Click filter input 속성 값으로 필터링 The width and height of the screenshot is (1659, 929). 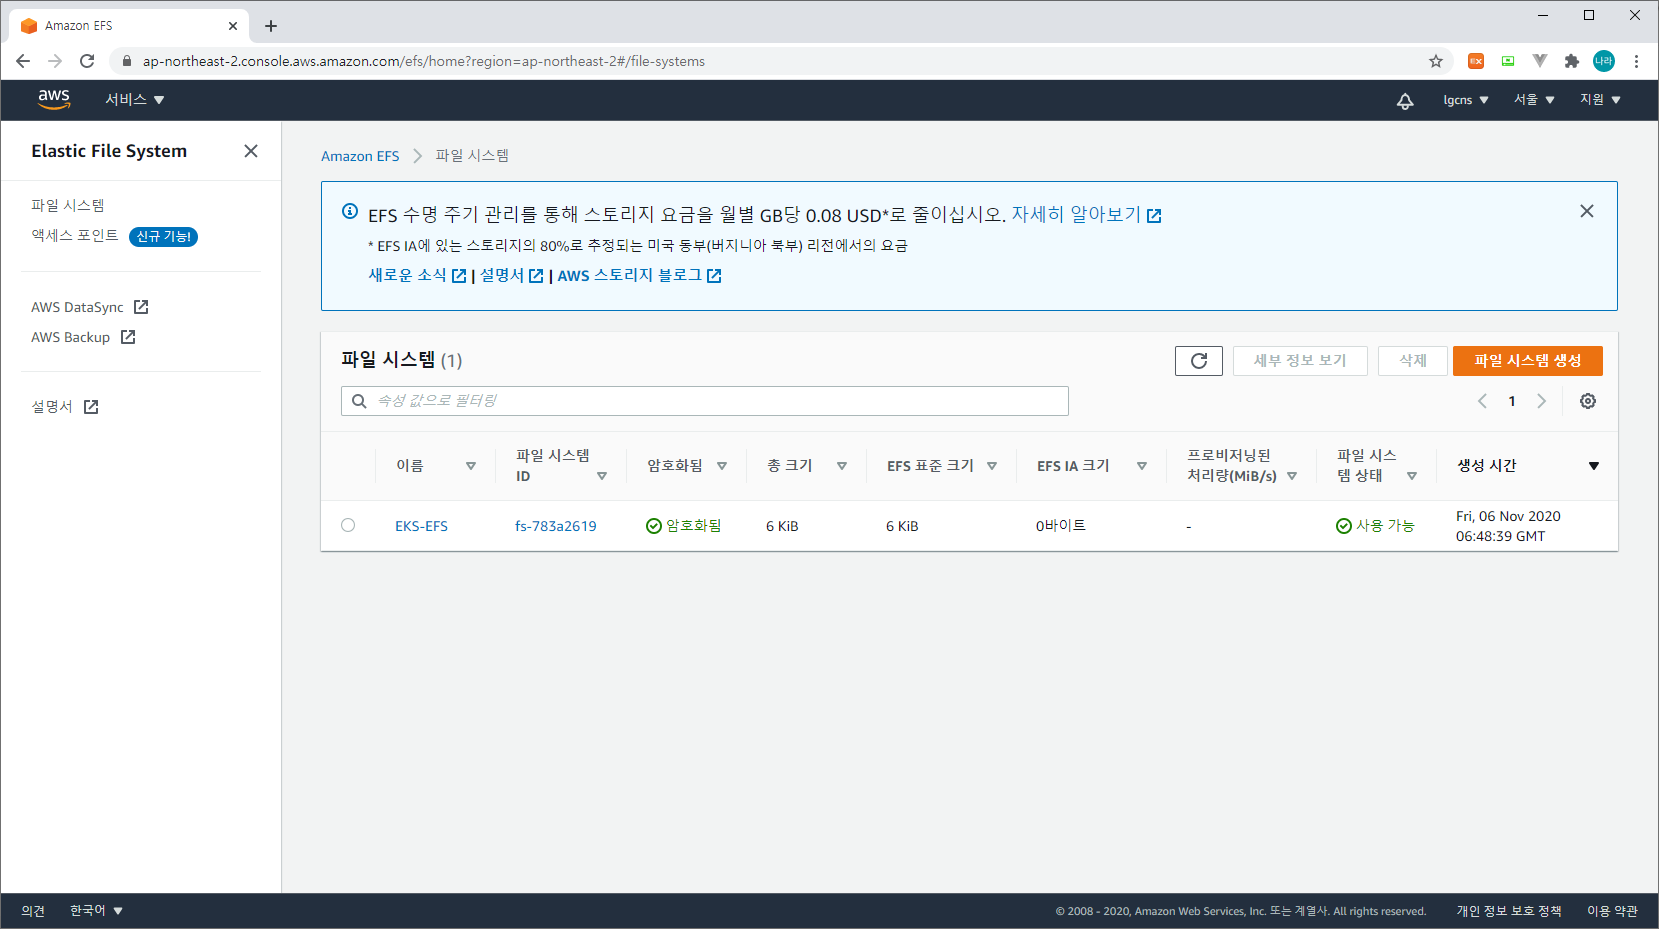pyautogui.click(x=705, y=401)
